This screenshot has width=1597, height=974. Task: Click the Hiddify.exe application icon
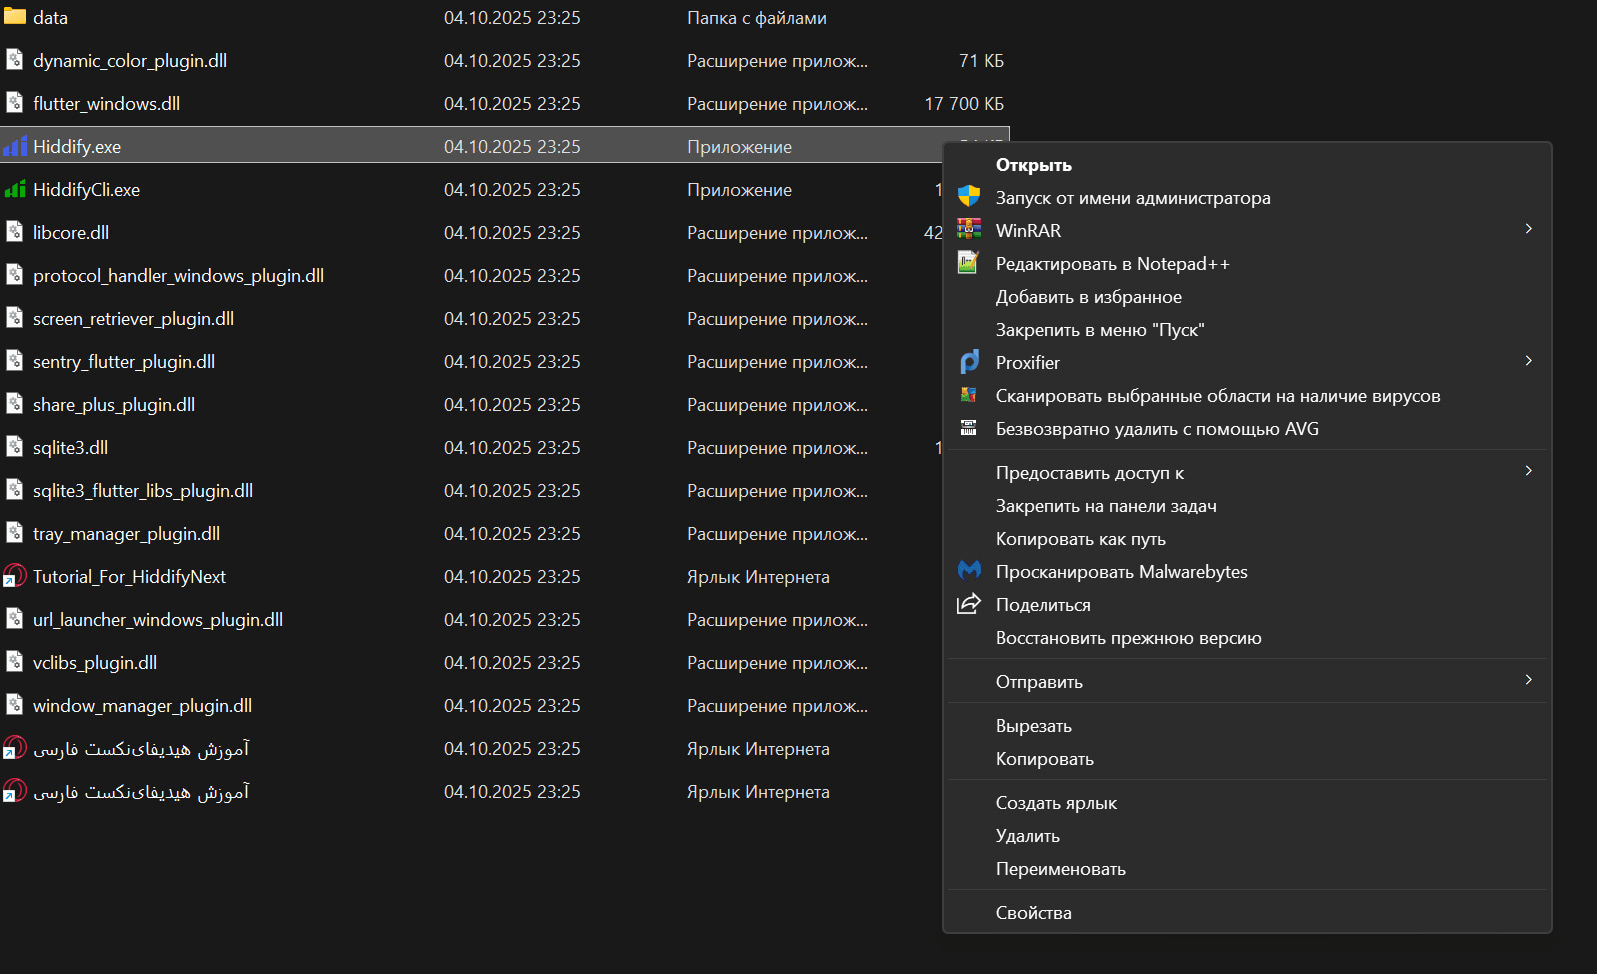click(15, 147)
